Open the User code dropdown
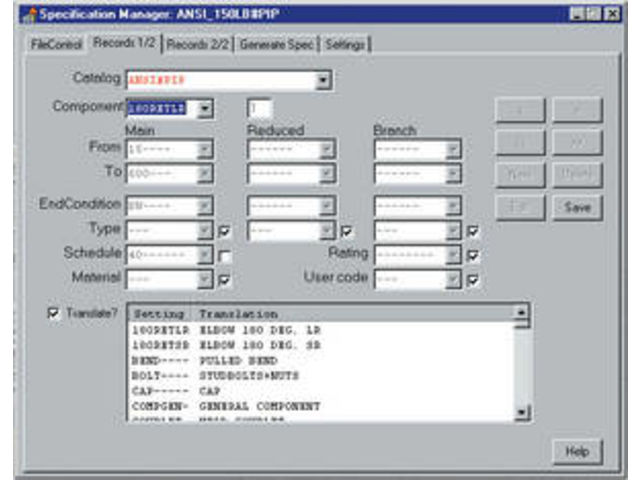The image size is (640, 480). pos(453,278)
